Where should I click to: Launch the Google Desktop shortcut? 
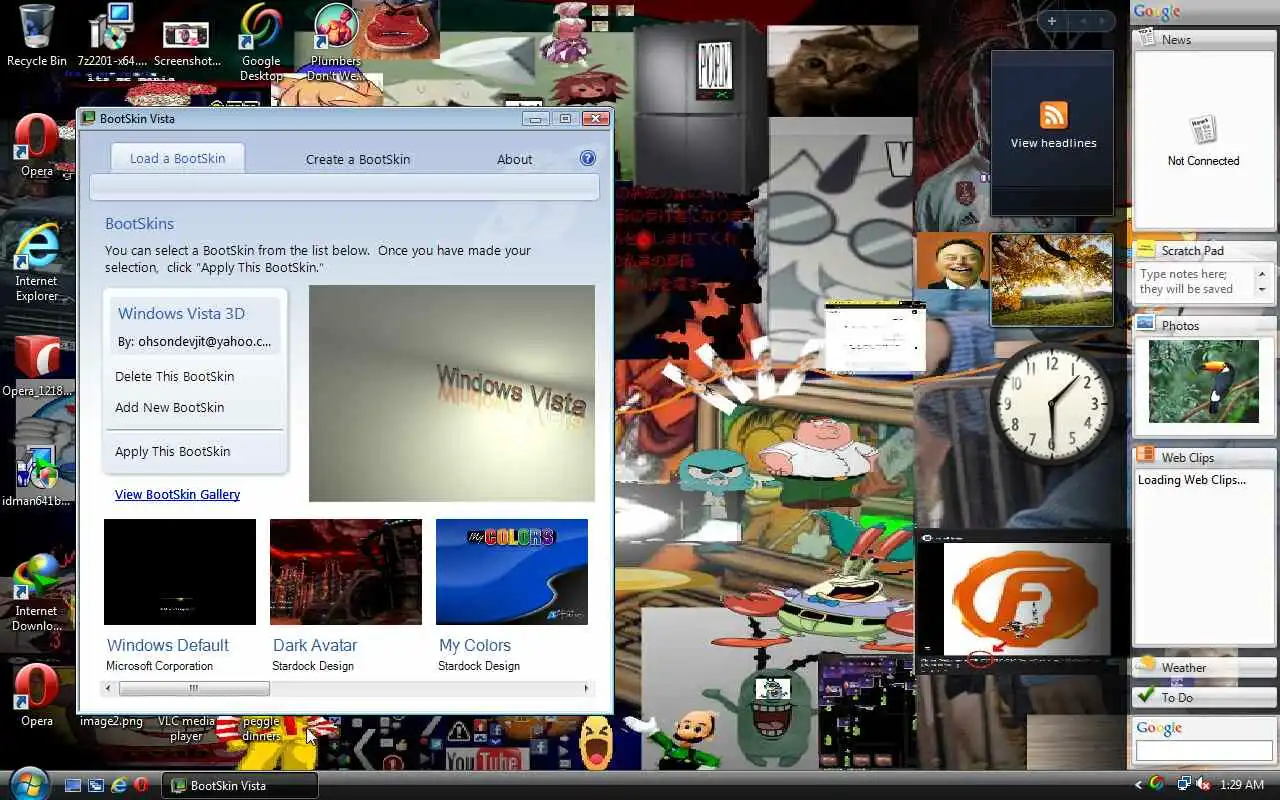(x=261, y=42)
